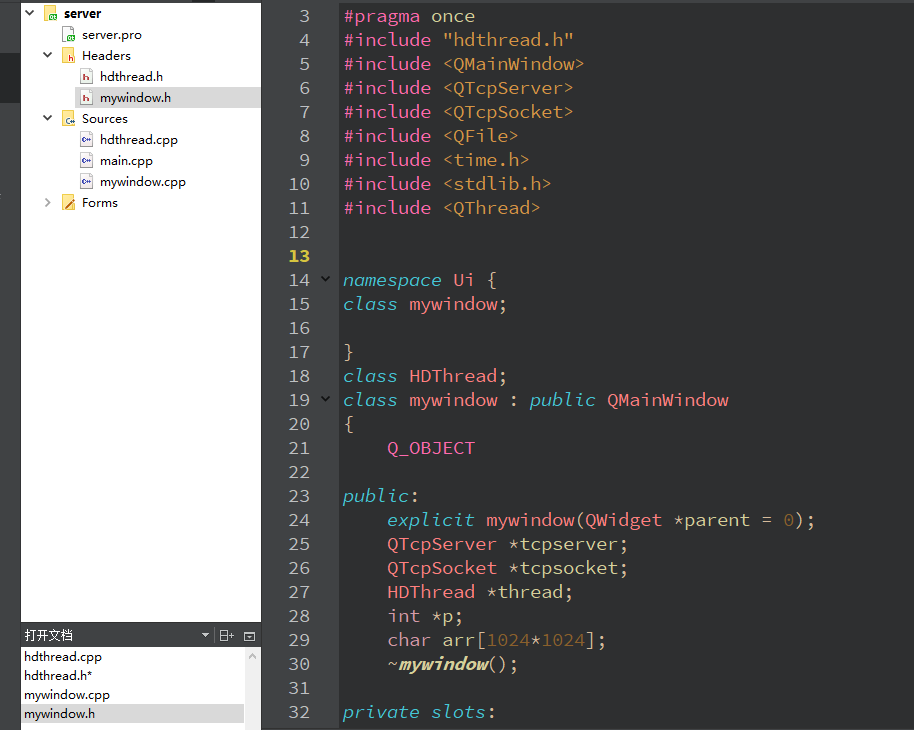The width and height of the screenshot is (914, 730).
Task: Open mywindow.cpp under Sources
Action: (143, 182)
